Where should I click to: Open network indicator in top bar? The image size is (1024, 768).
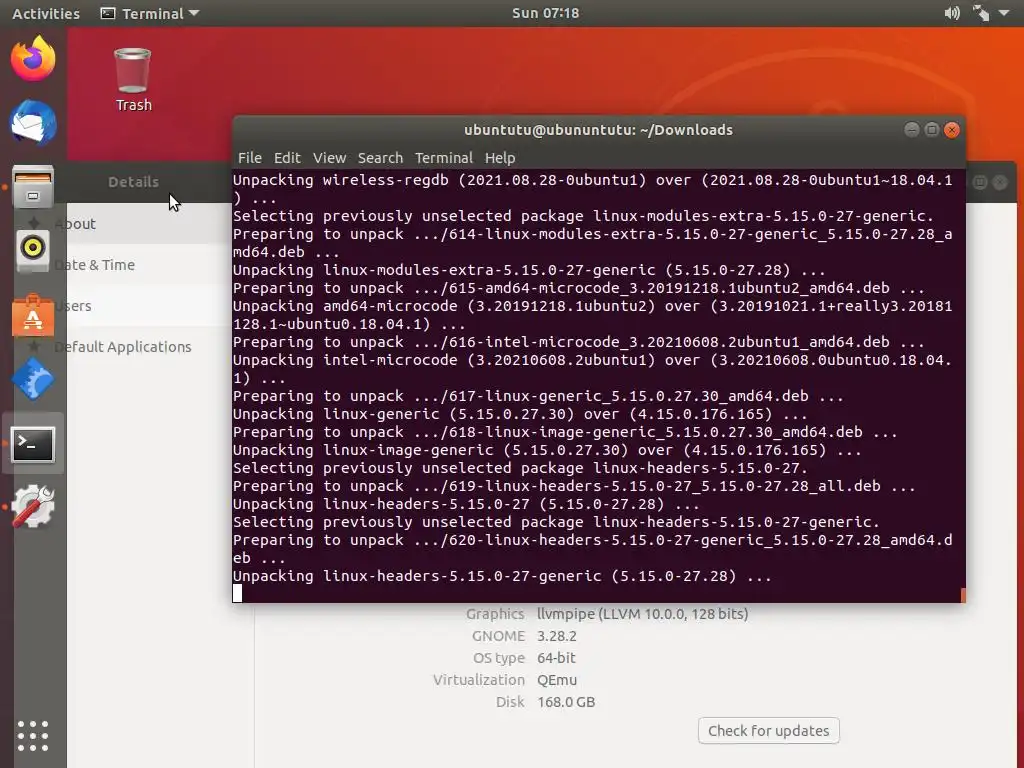(x=980, y=13)
